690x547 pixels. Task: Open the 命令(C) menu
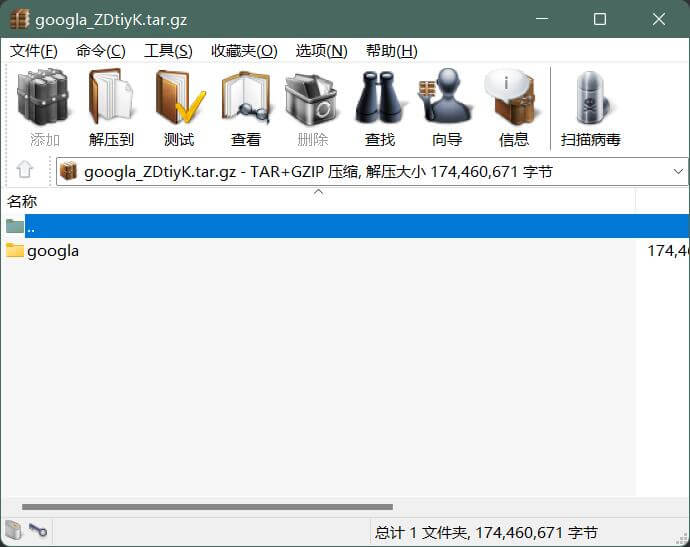click(x=101, y=51)
